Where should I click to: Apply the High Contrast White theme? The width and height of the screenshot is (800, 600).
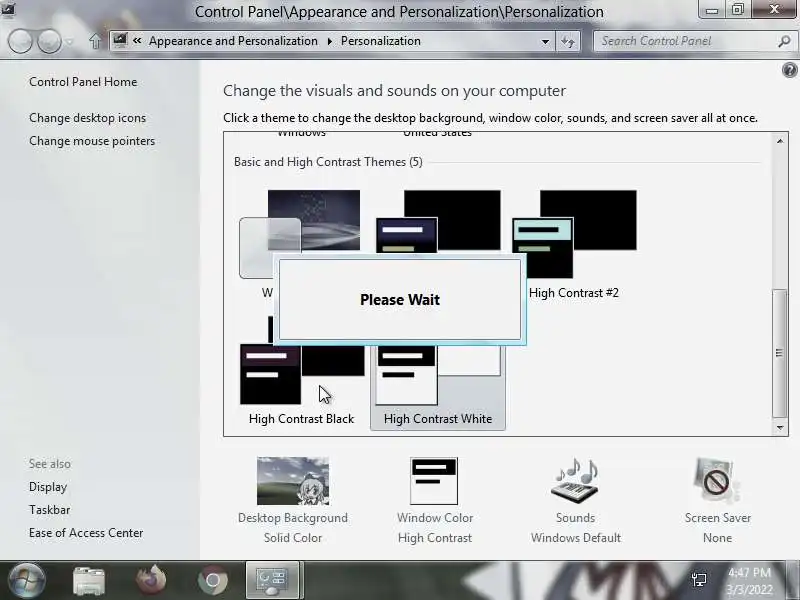click(438, 388)
